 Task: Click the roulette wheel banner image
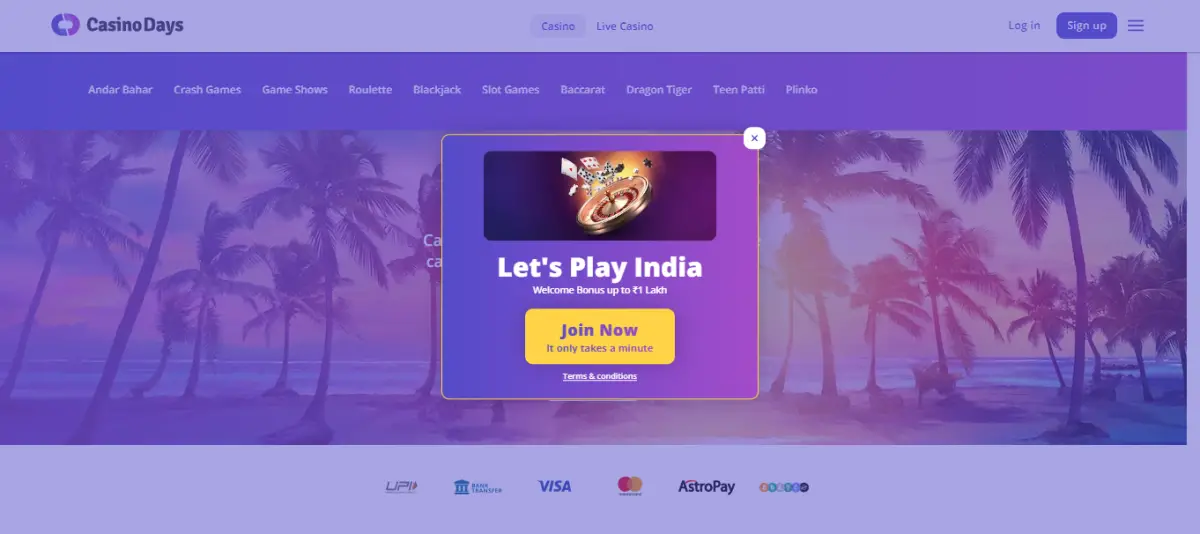pos(600,196)
